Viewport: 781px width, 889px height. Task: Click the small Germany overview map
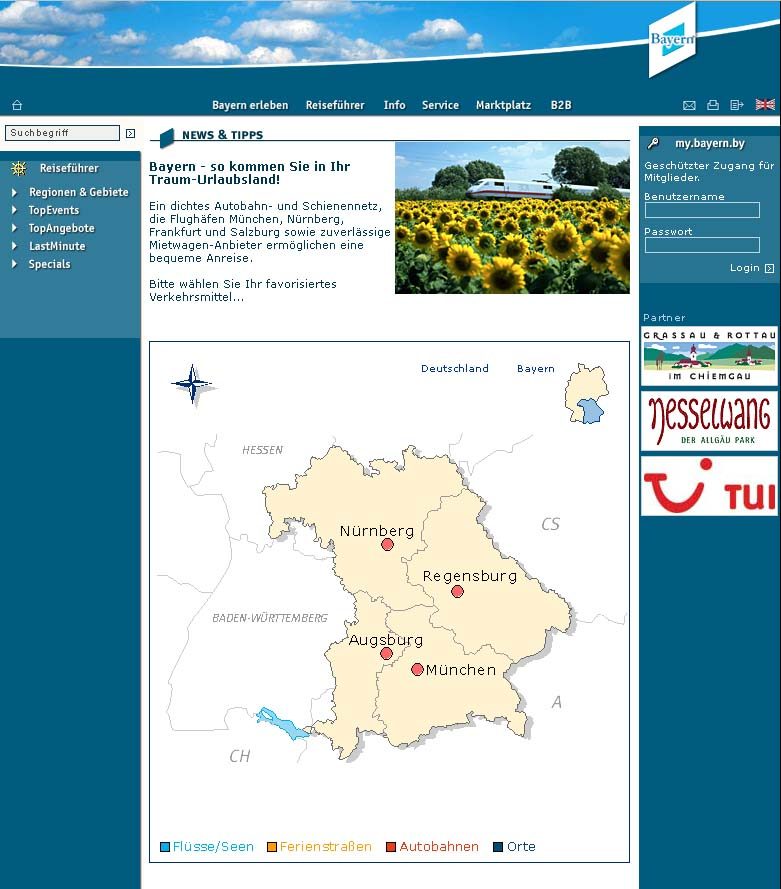coord(587,393)
